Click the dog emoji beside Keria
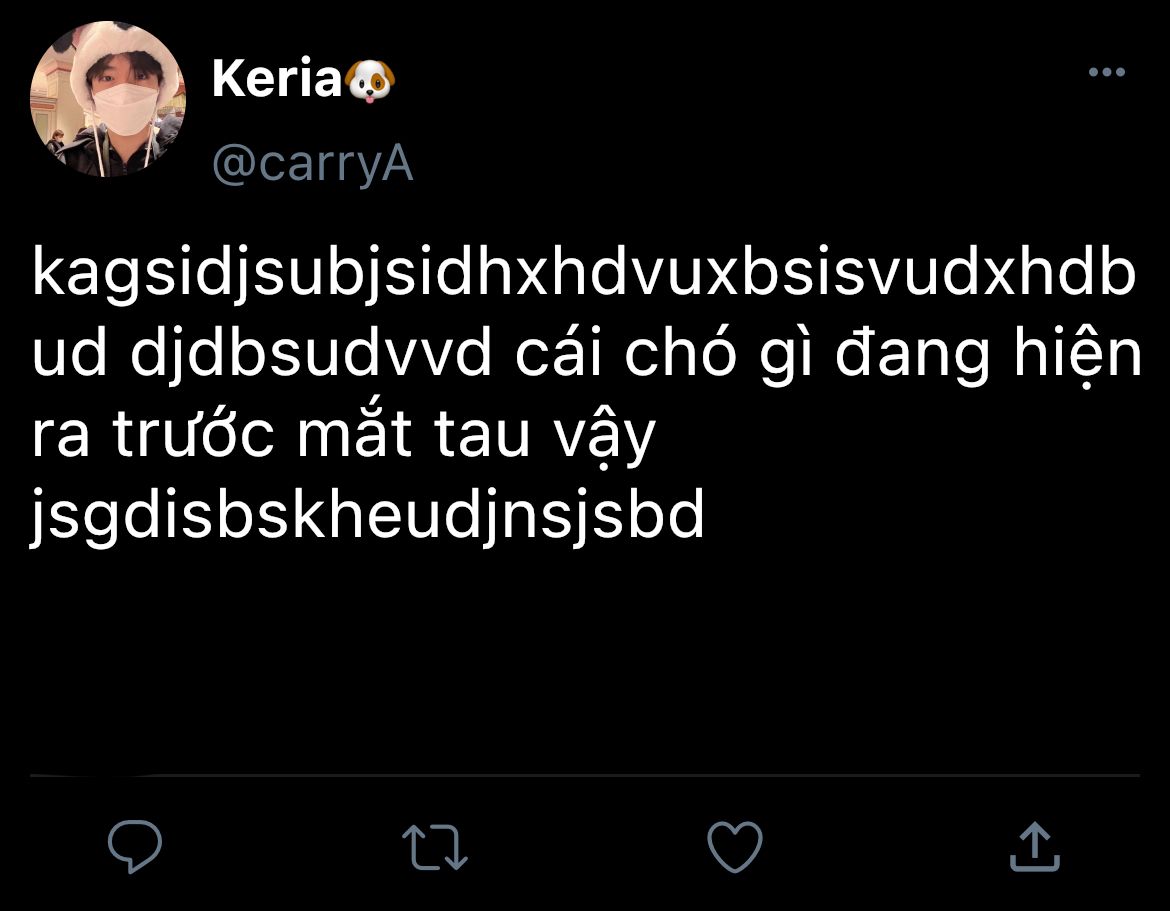This screenshot has height=911, width=1170. (x=371, y=80)
